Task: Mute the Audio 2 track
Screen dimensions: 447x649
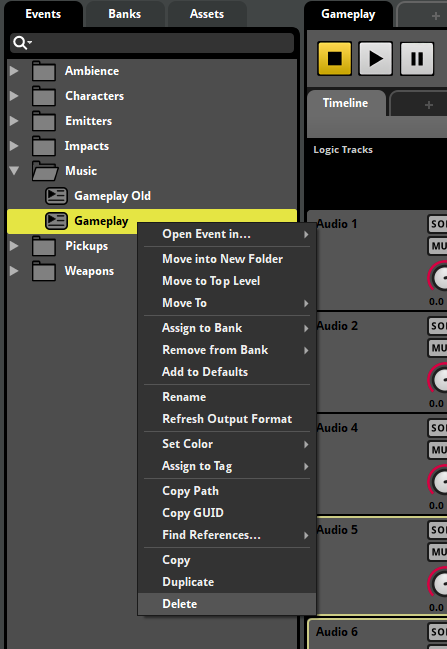Action: pos(438,348)
